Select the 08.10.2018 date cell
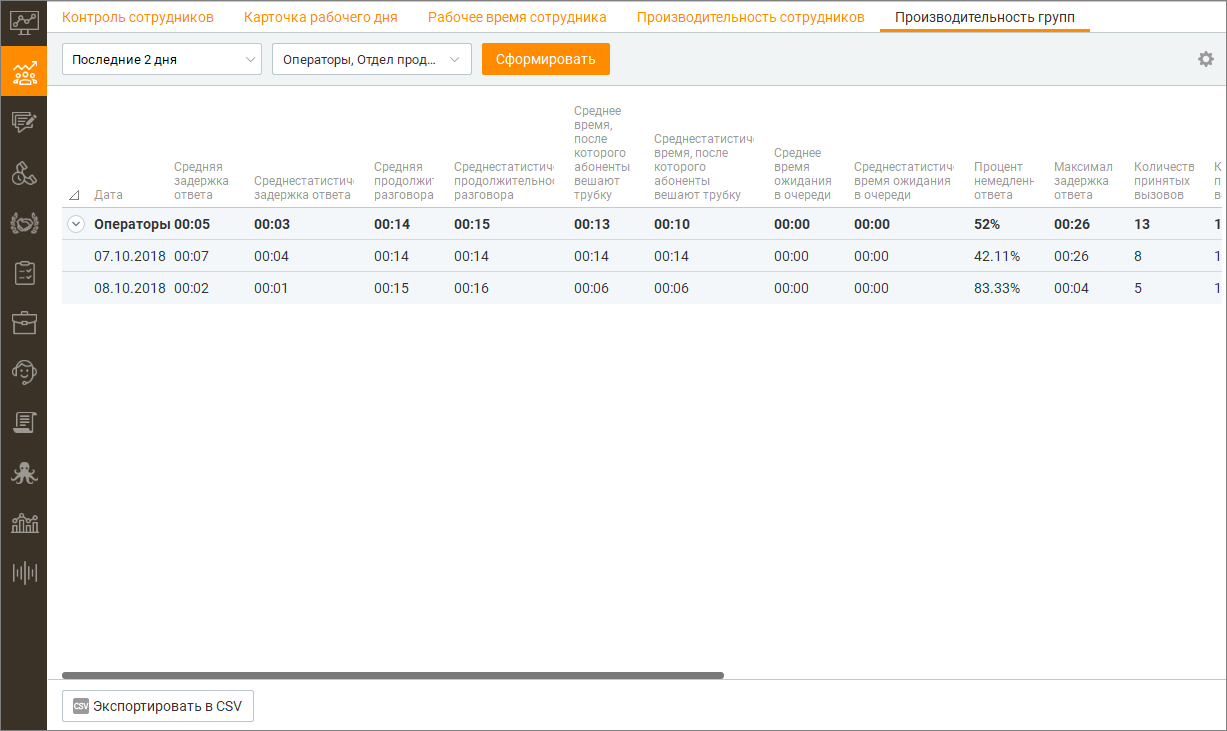The width and height of the screenshot is (1227, 731). point(130,288)
